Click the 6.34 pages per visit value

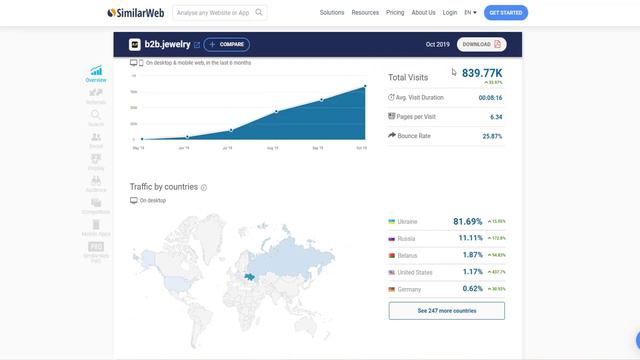tap(496, 117)
